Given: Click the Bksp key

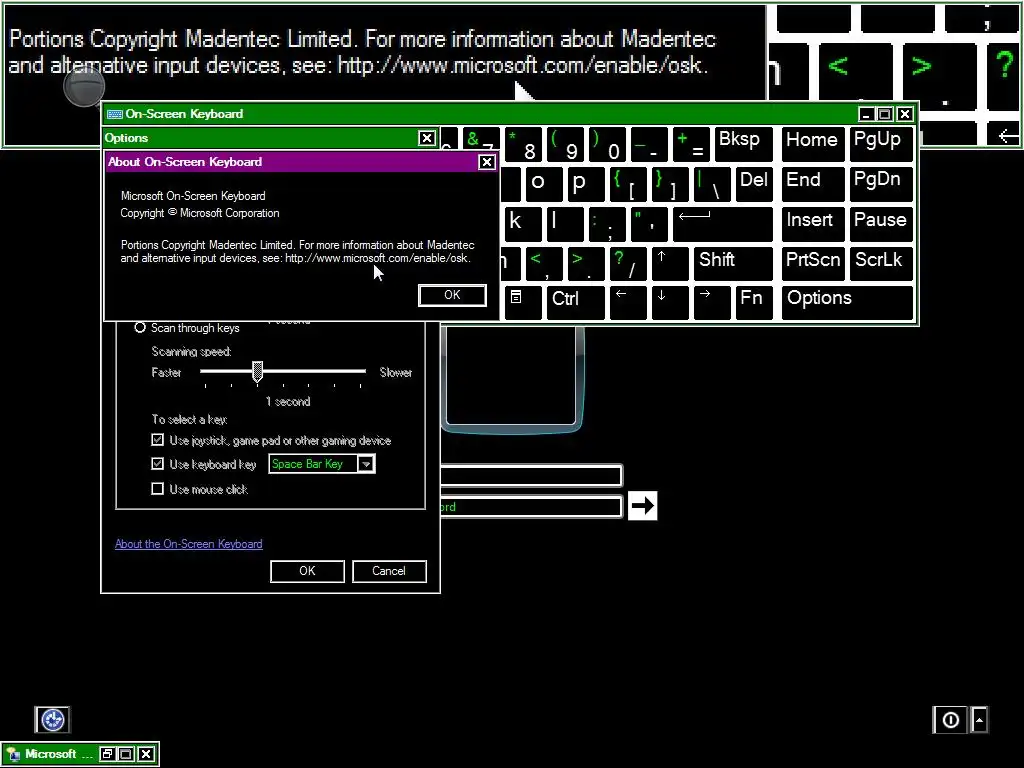Looking at the screenshot, I should (x=743, y=144).
